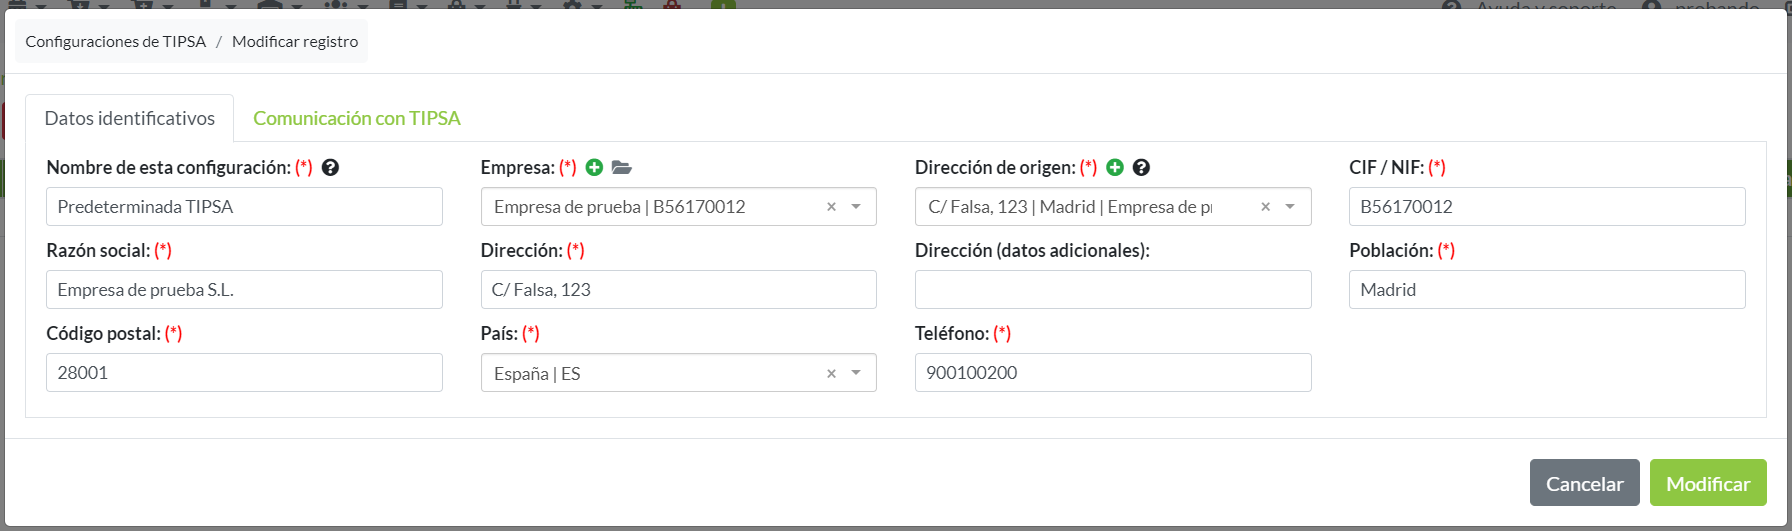Viewport: 1792px width, 531px height.
Task: Click the green Modificar button
Action: [1708, 484]
